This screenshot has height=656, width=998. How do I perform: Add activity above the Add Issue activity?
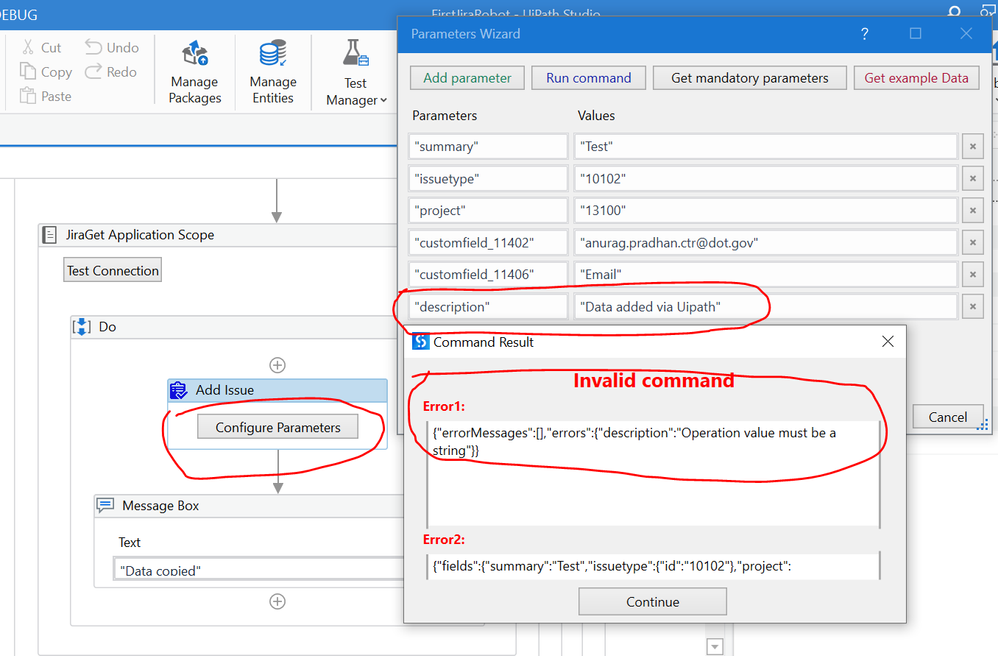[x=278, y=365]
